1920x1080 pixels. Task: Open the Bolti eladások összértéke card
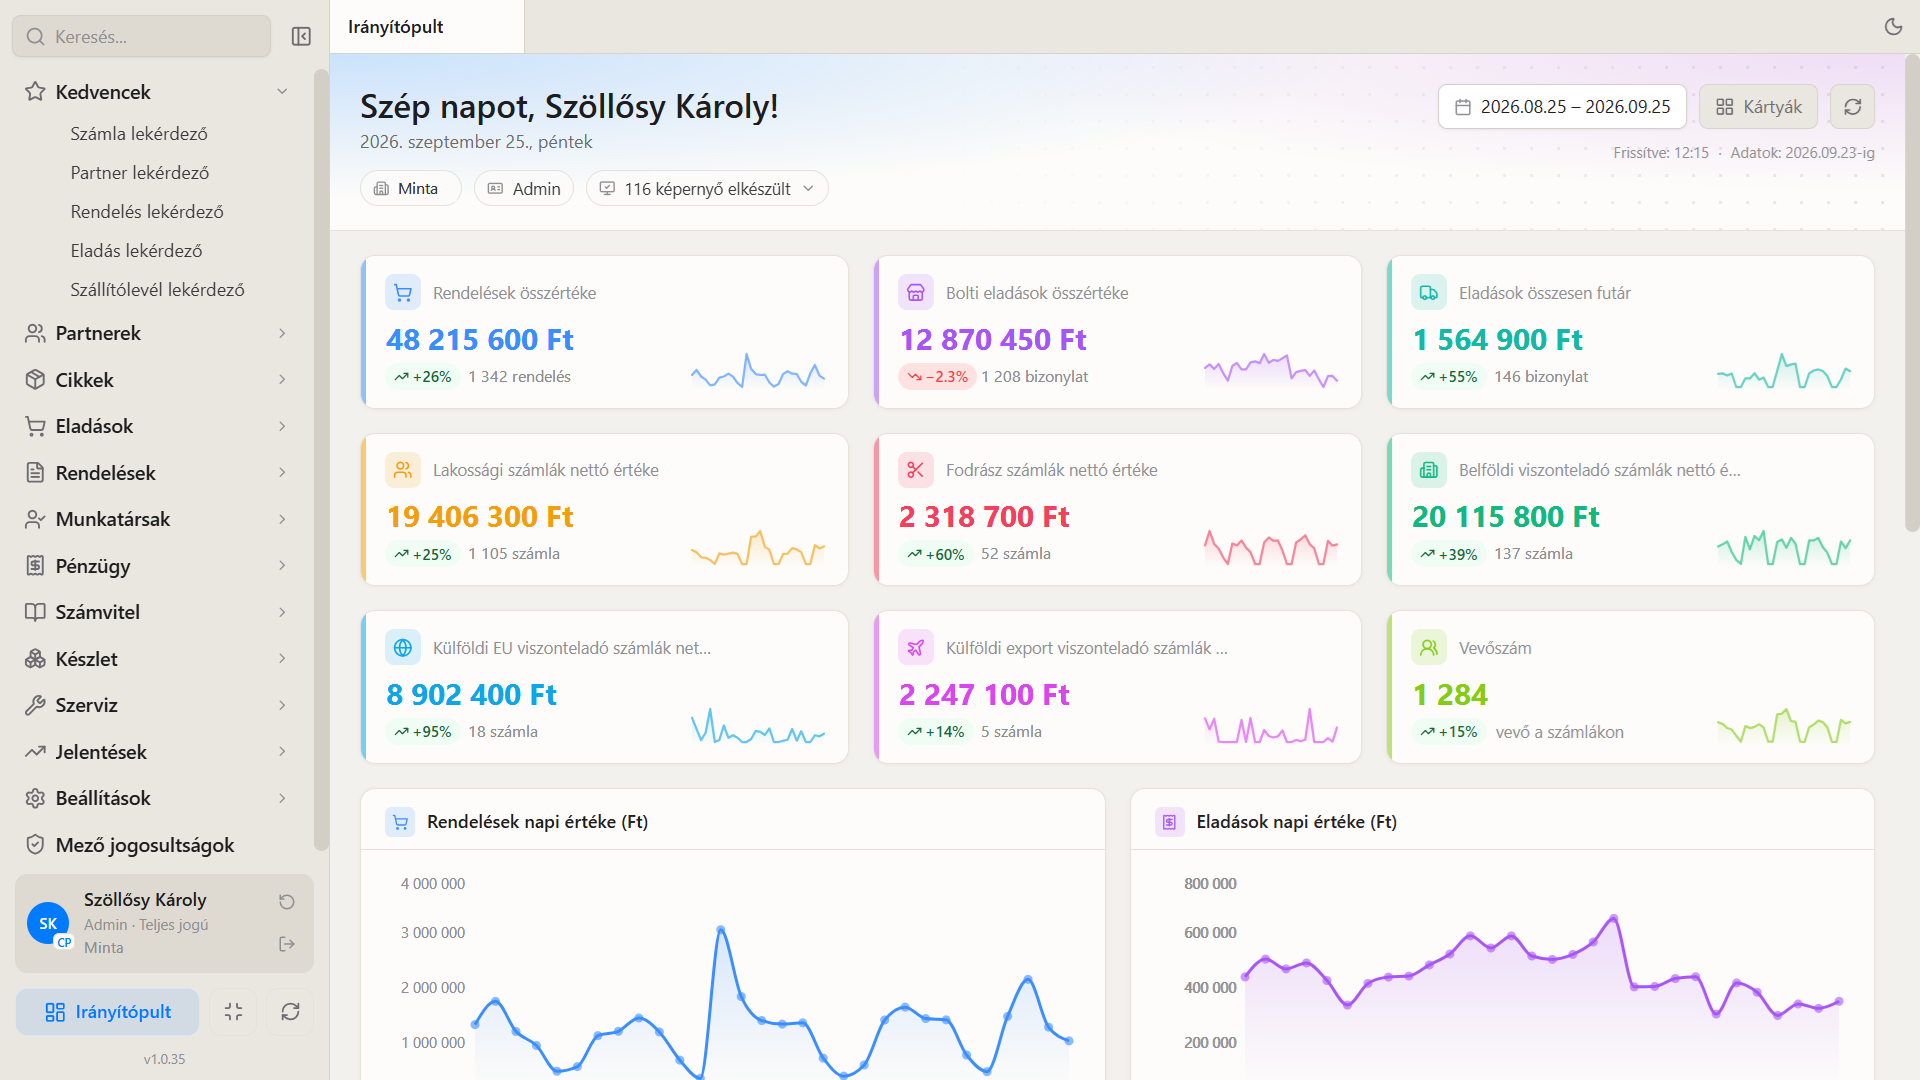point(1117,332)
